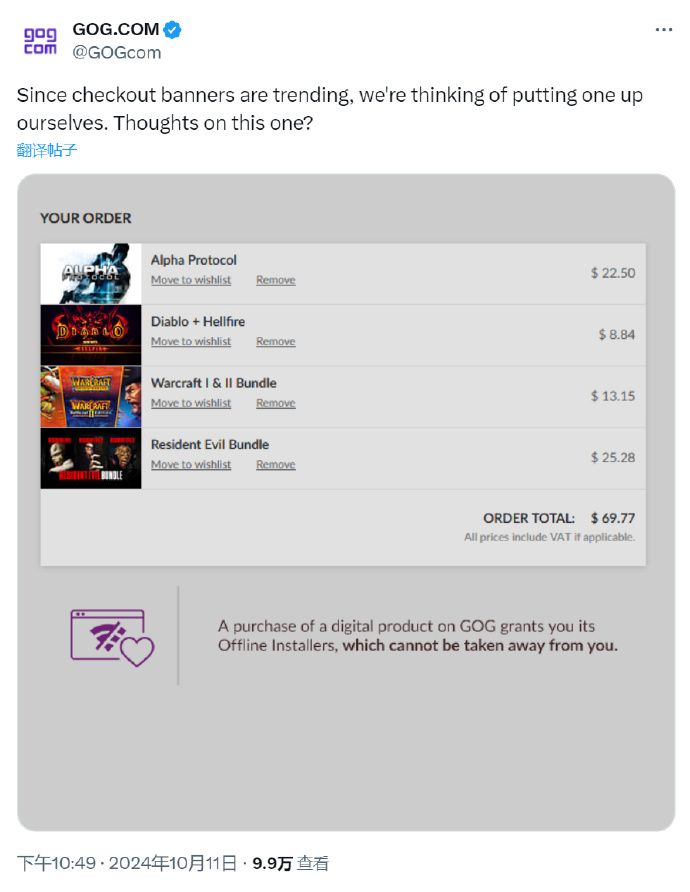This screenshot has height=892, width=690.
Task: Click the Resident Evil Bundle thumbnail
Action: tap(91, 458)
